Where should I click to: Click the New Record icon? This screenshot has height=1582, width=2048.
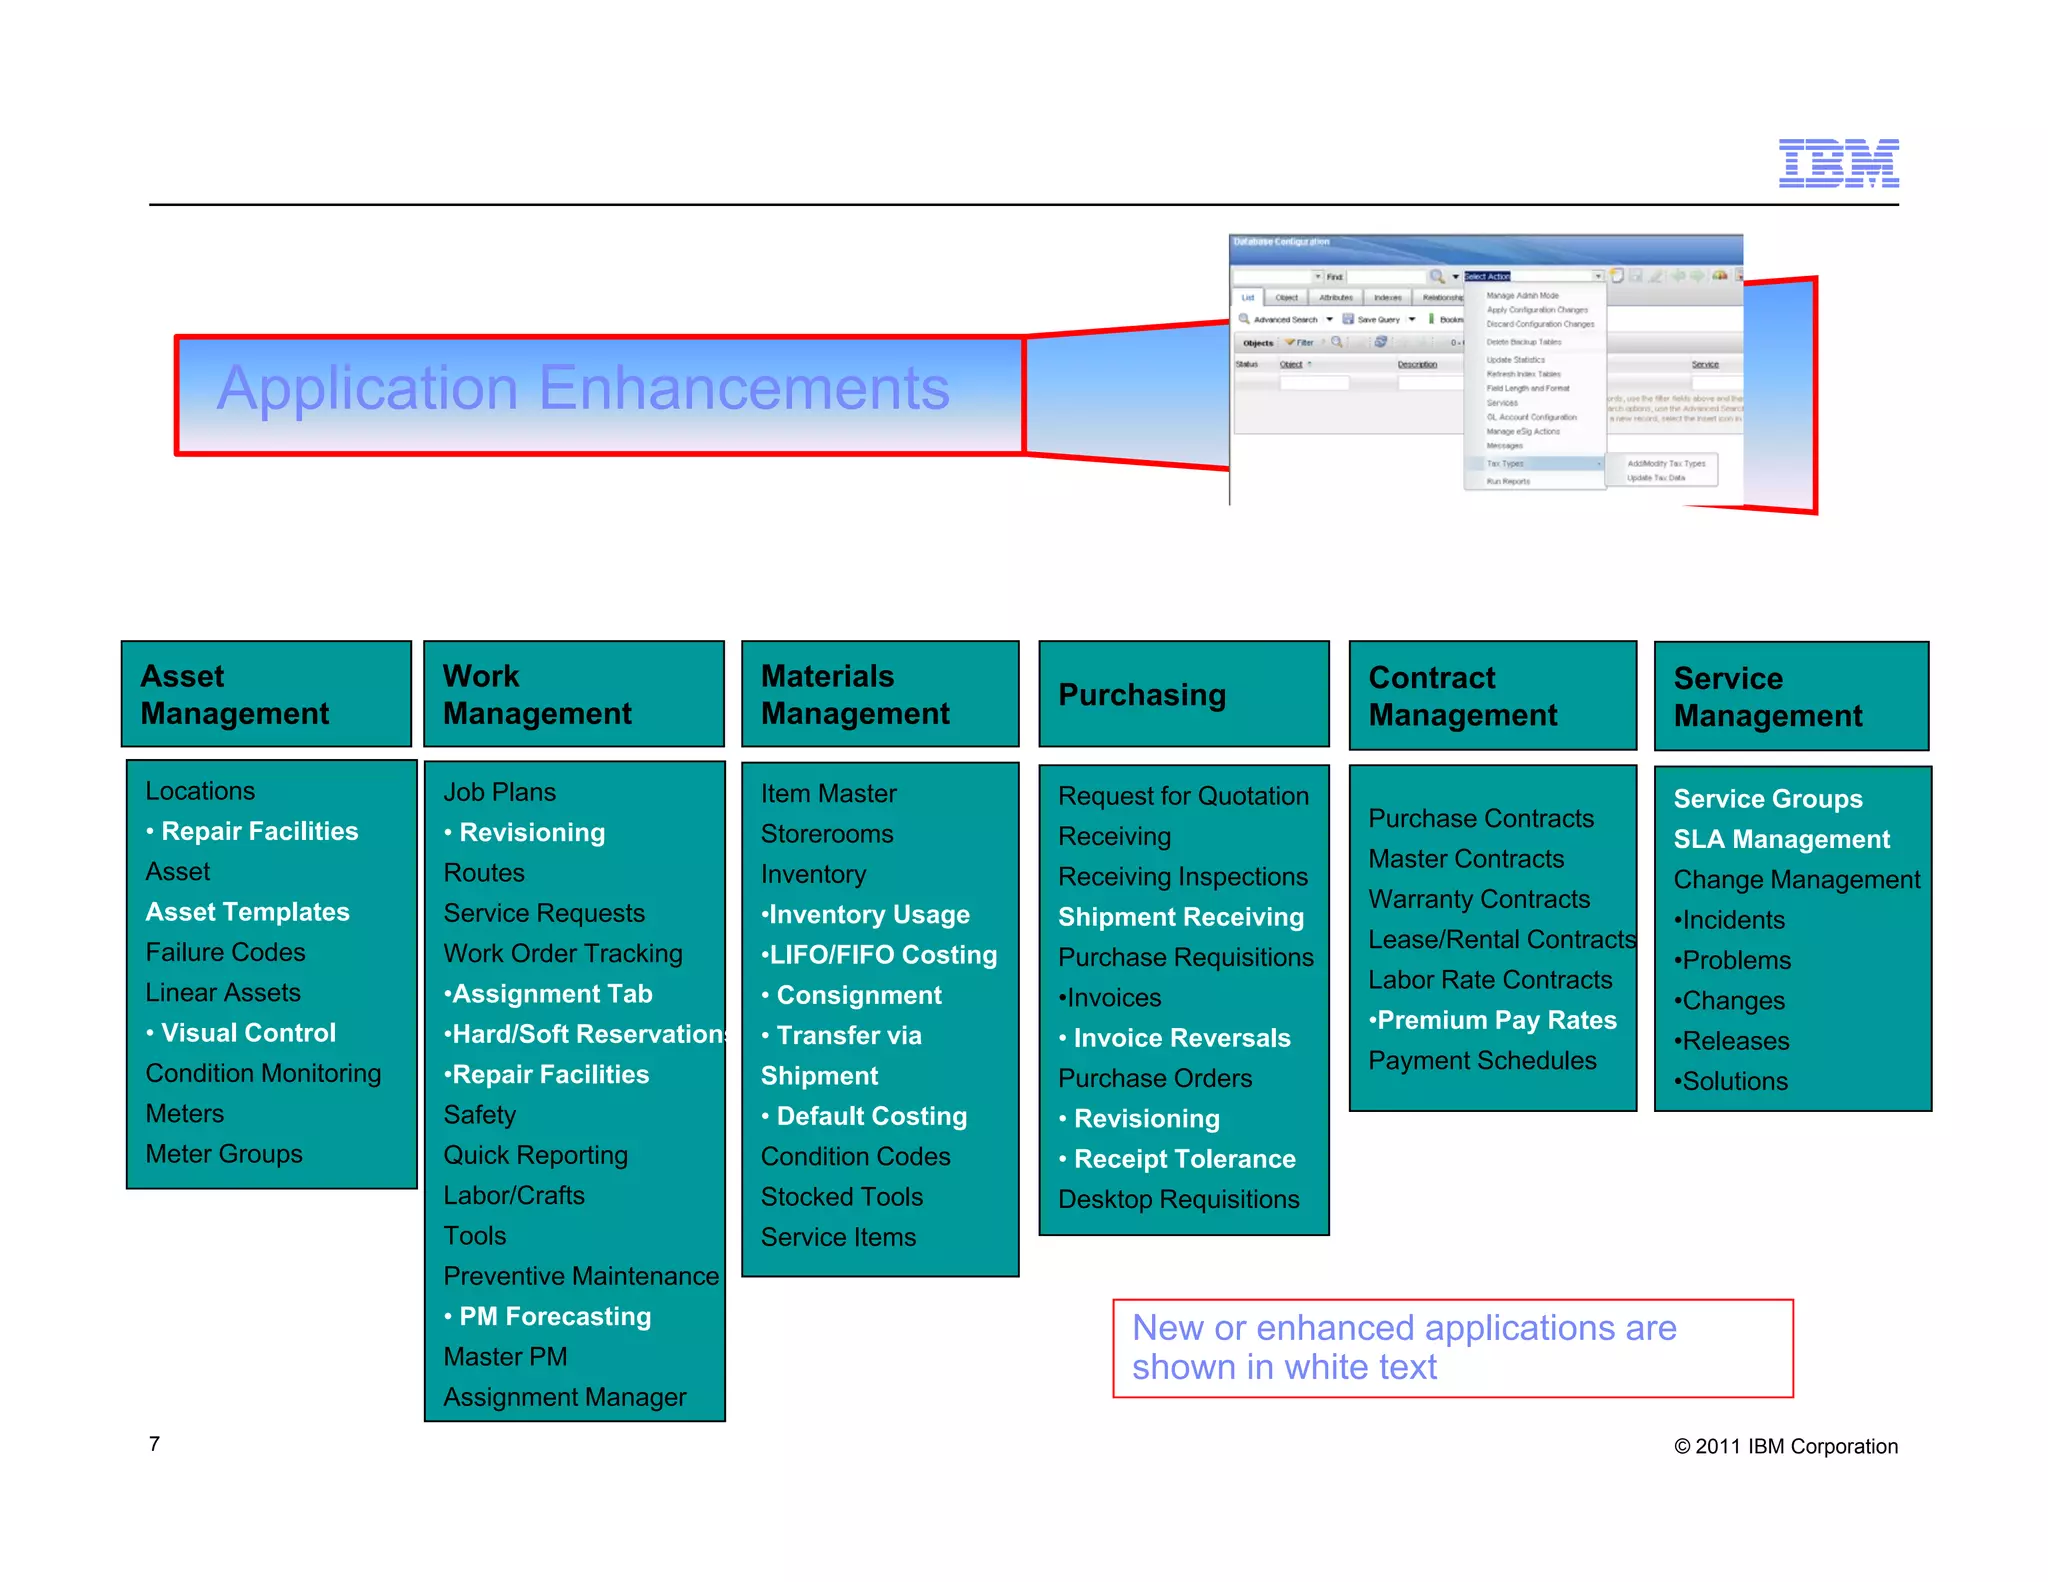1617,275
